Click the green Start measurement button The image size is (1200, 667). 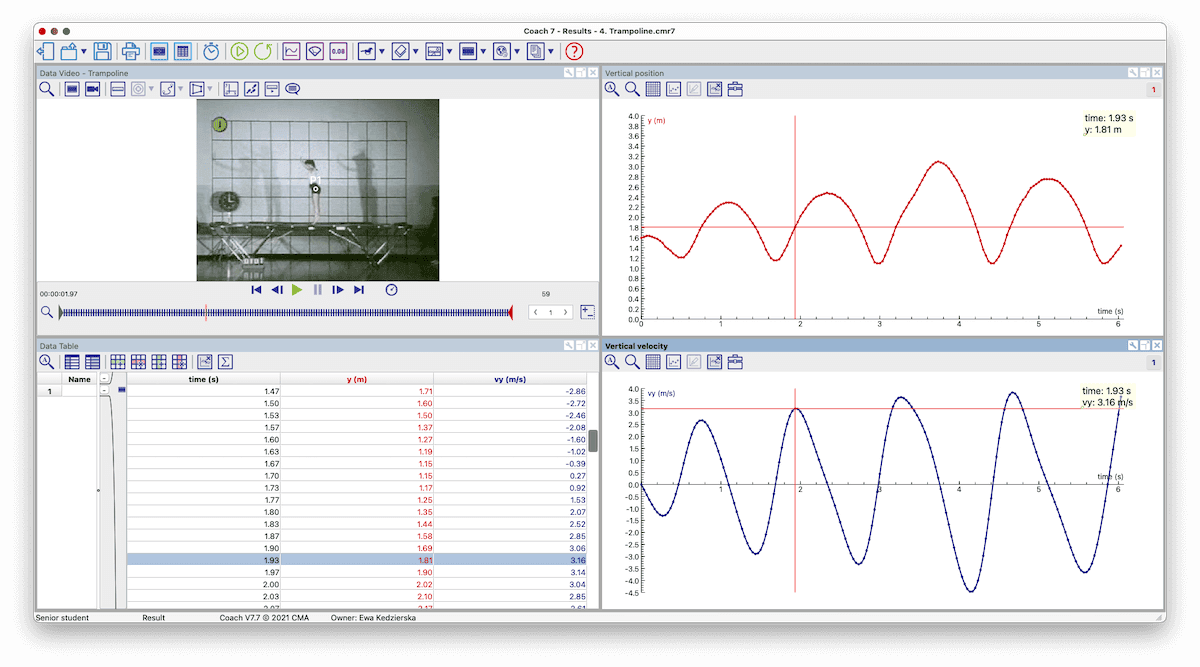(x=240, y=51)
